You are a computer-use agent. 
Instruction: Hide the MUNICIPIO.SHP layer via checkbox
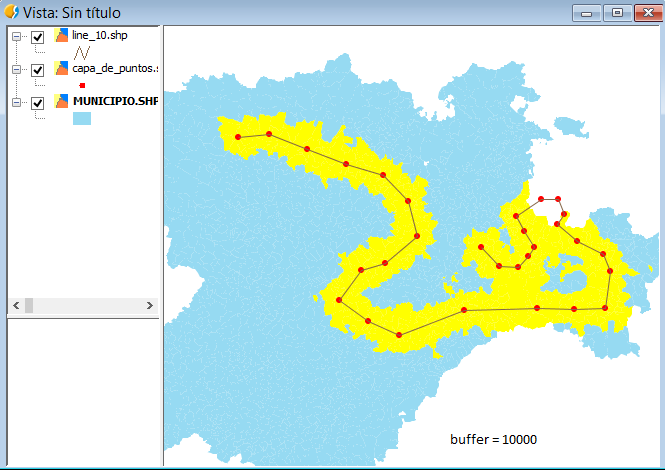(x=38, y=103)
